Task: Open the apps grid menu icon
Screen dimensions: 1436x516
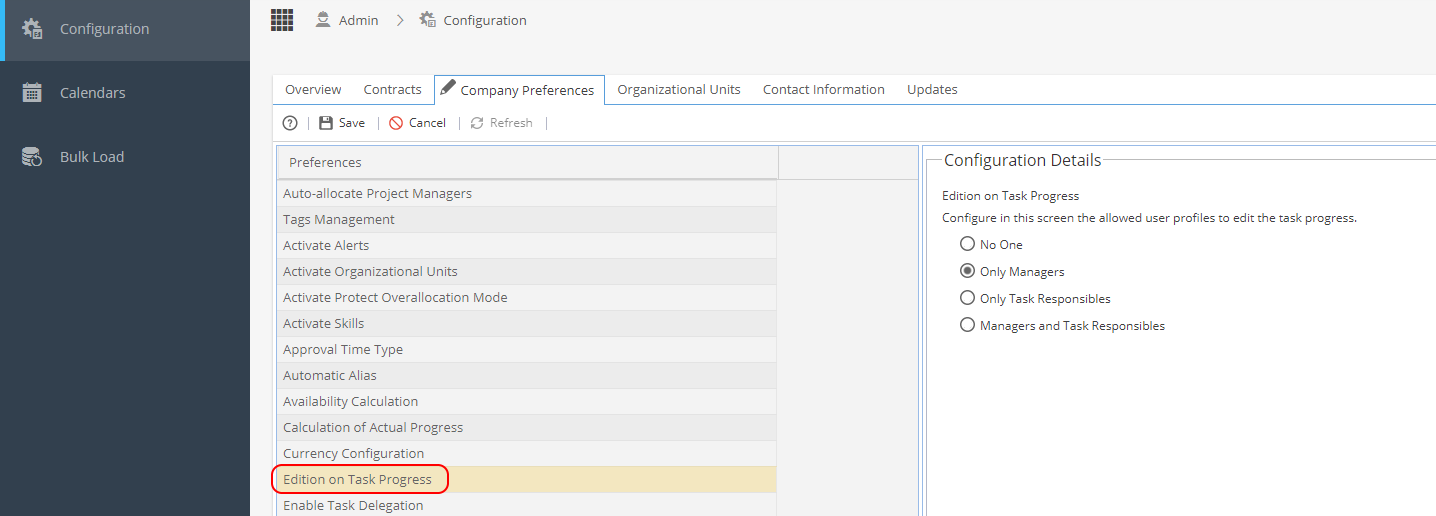Action: (282, 20)
